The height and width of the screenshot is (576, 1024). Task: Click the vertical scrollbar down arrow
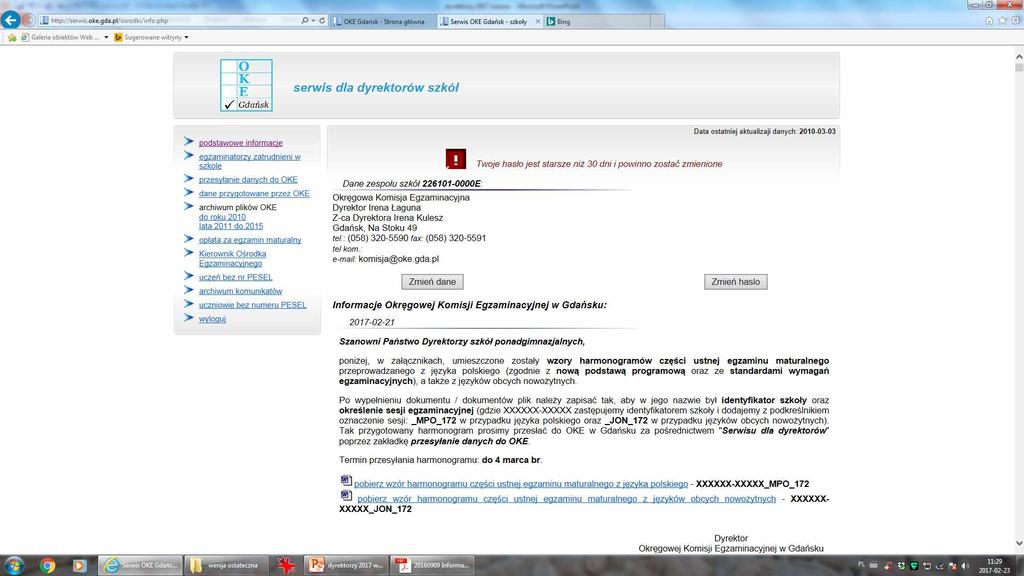tap(1019, 543)
